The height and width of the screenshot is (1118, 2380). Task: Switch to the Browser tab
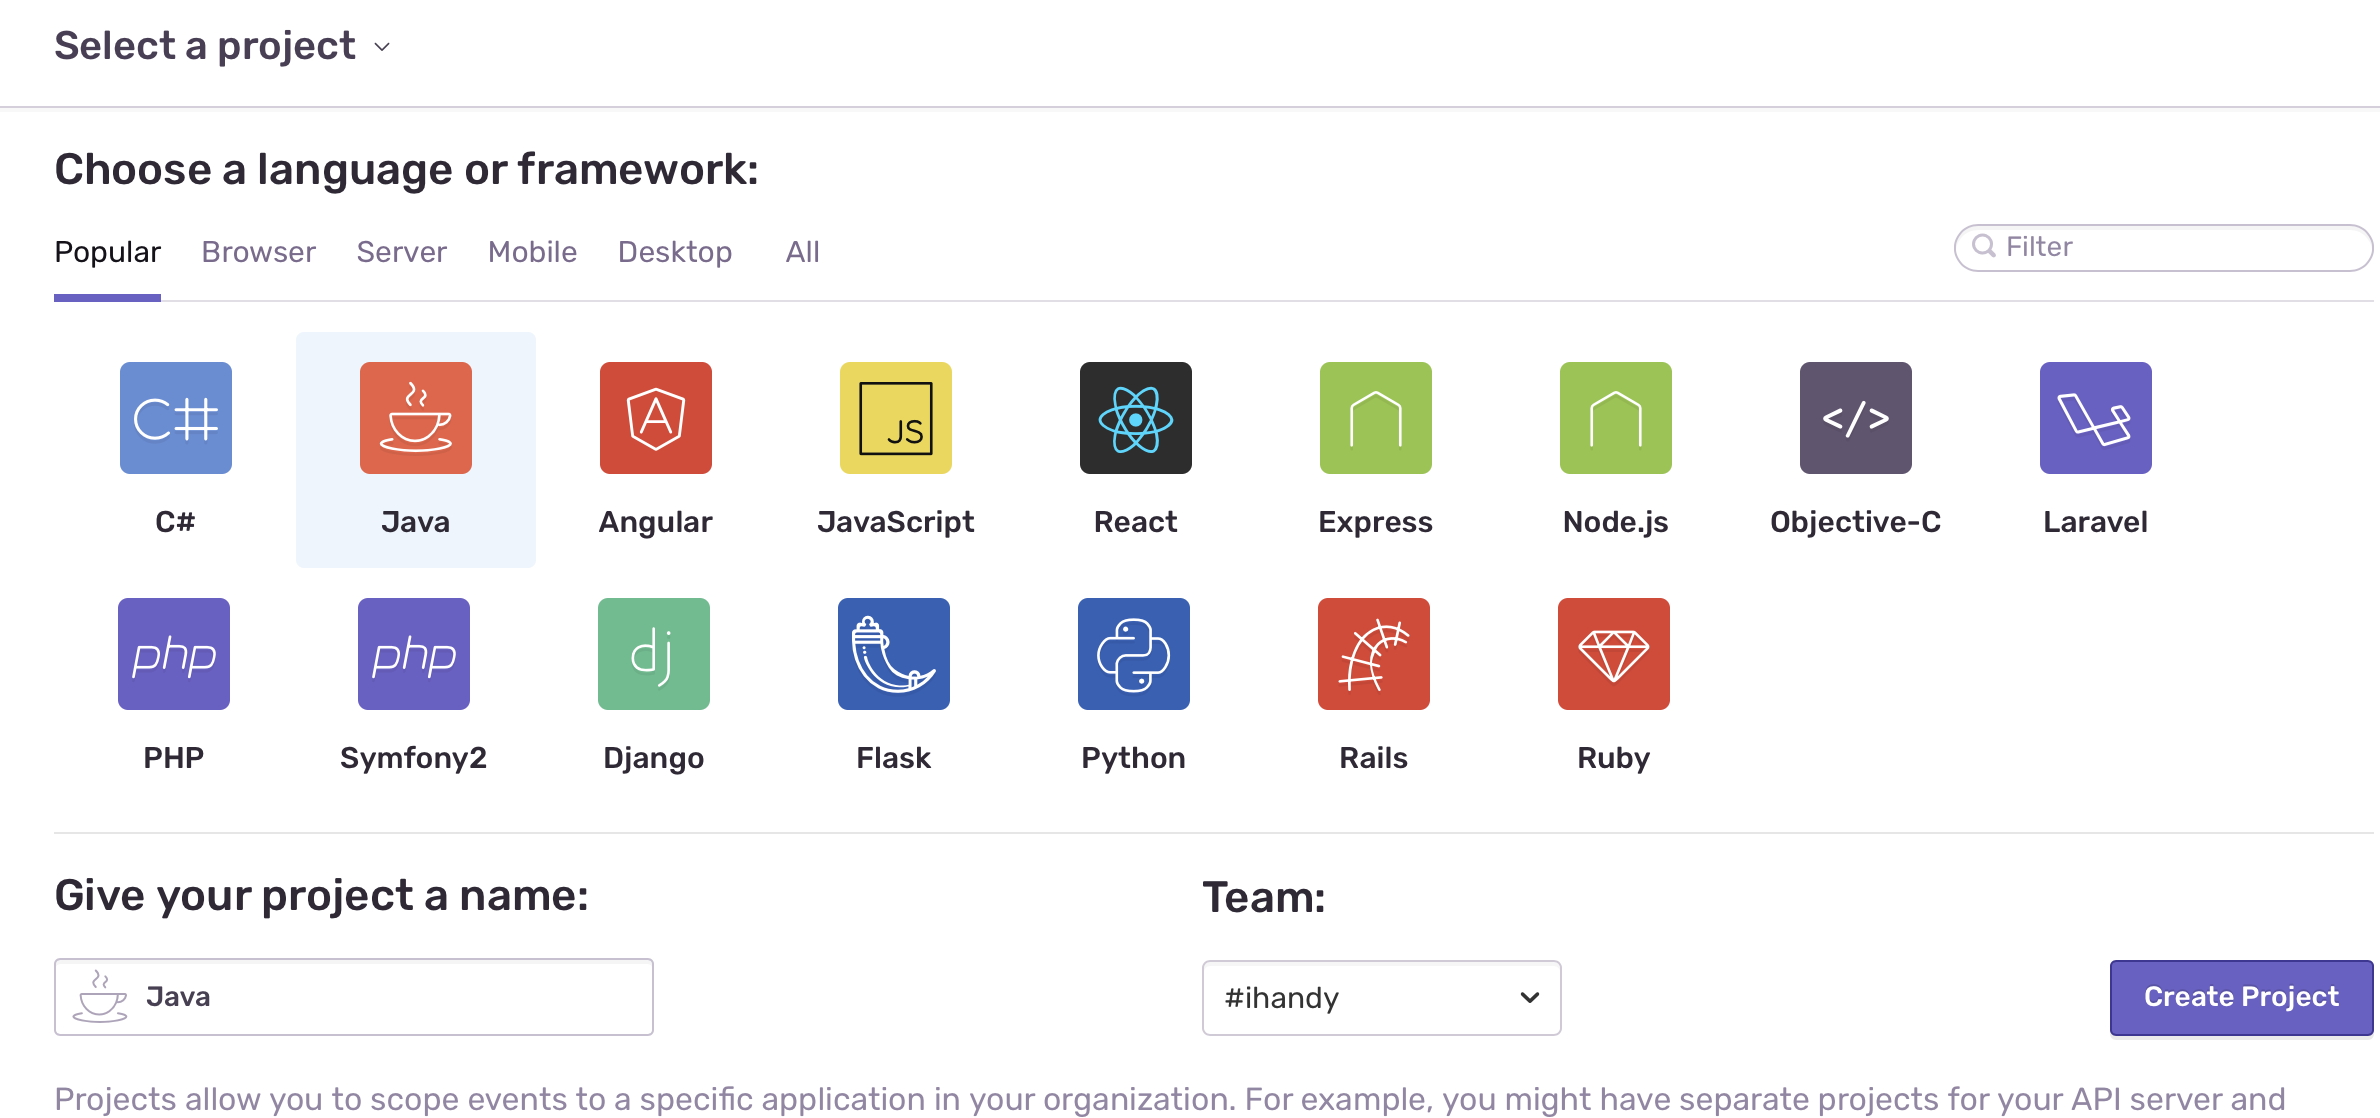[x=258, y=252]
